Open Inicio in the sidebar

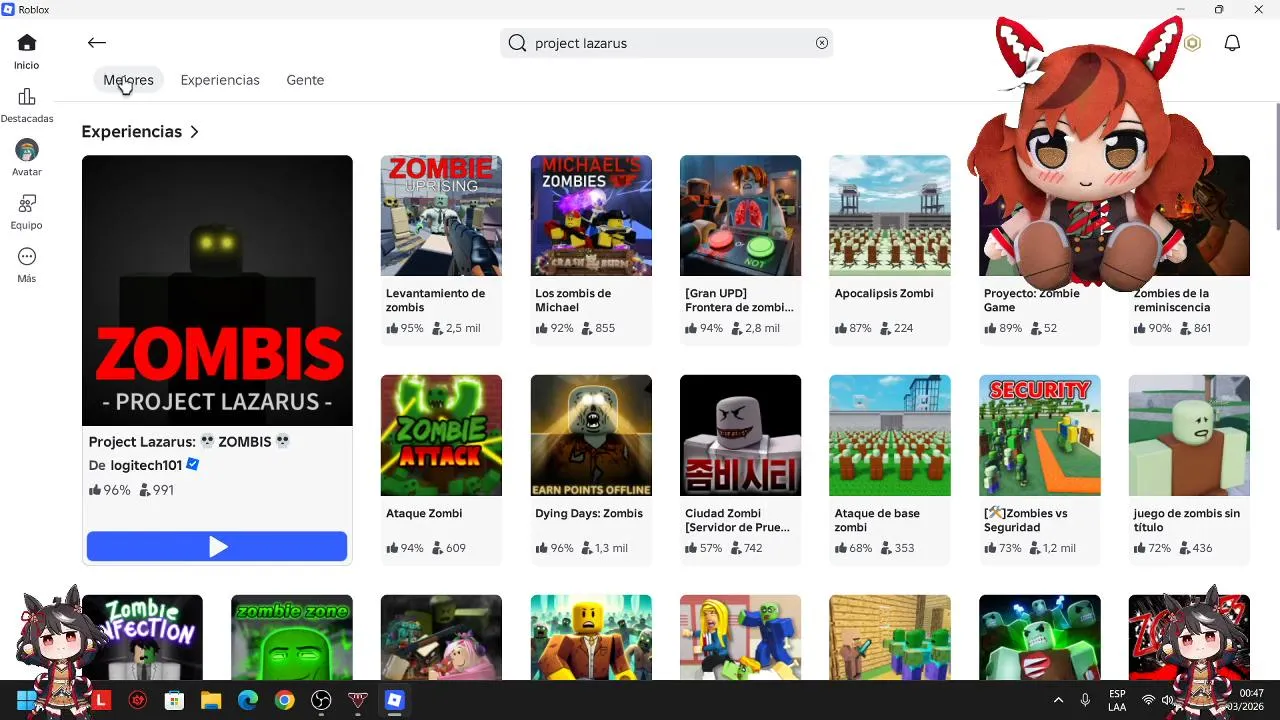tap(27, 52)
